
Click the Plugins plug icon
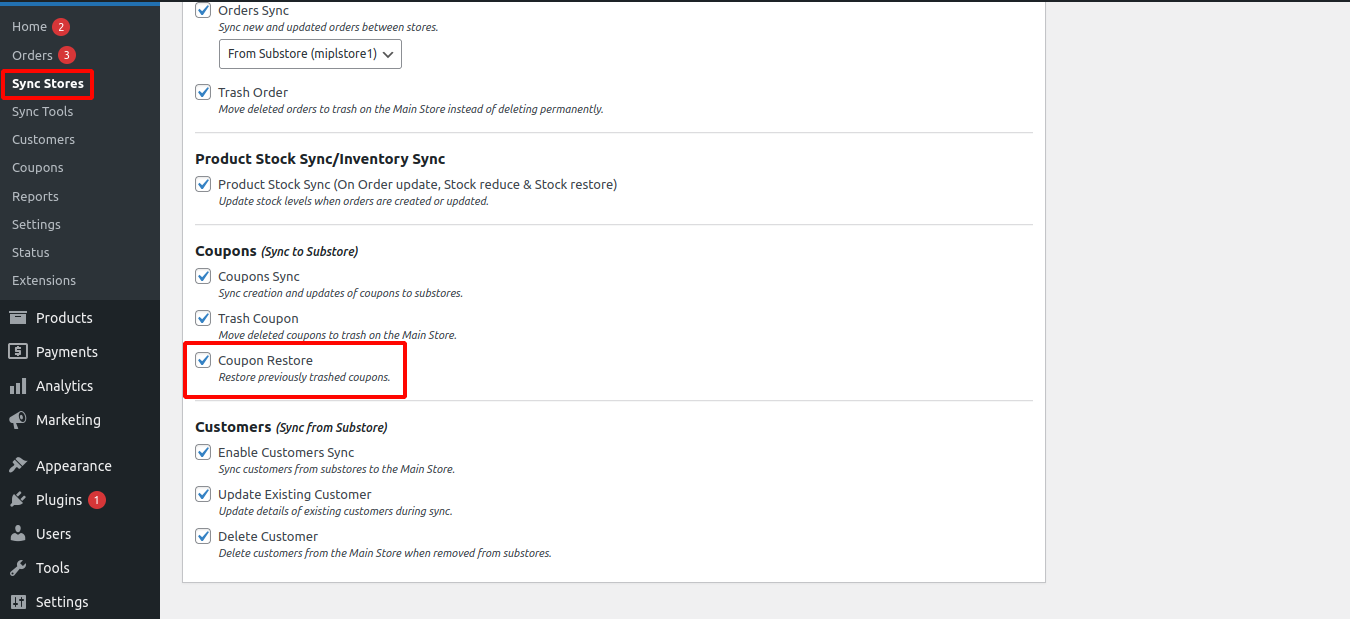pos(18,500)
